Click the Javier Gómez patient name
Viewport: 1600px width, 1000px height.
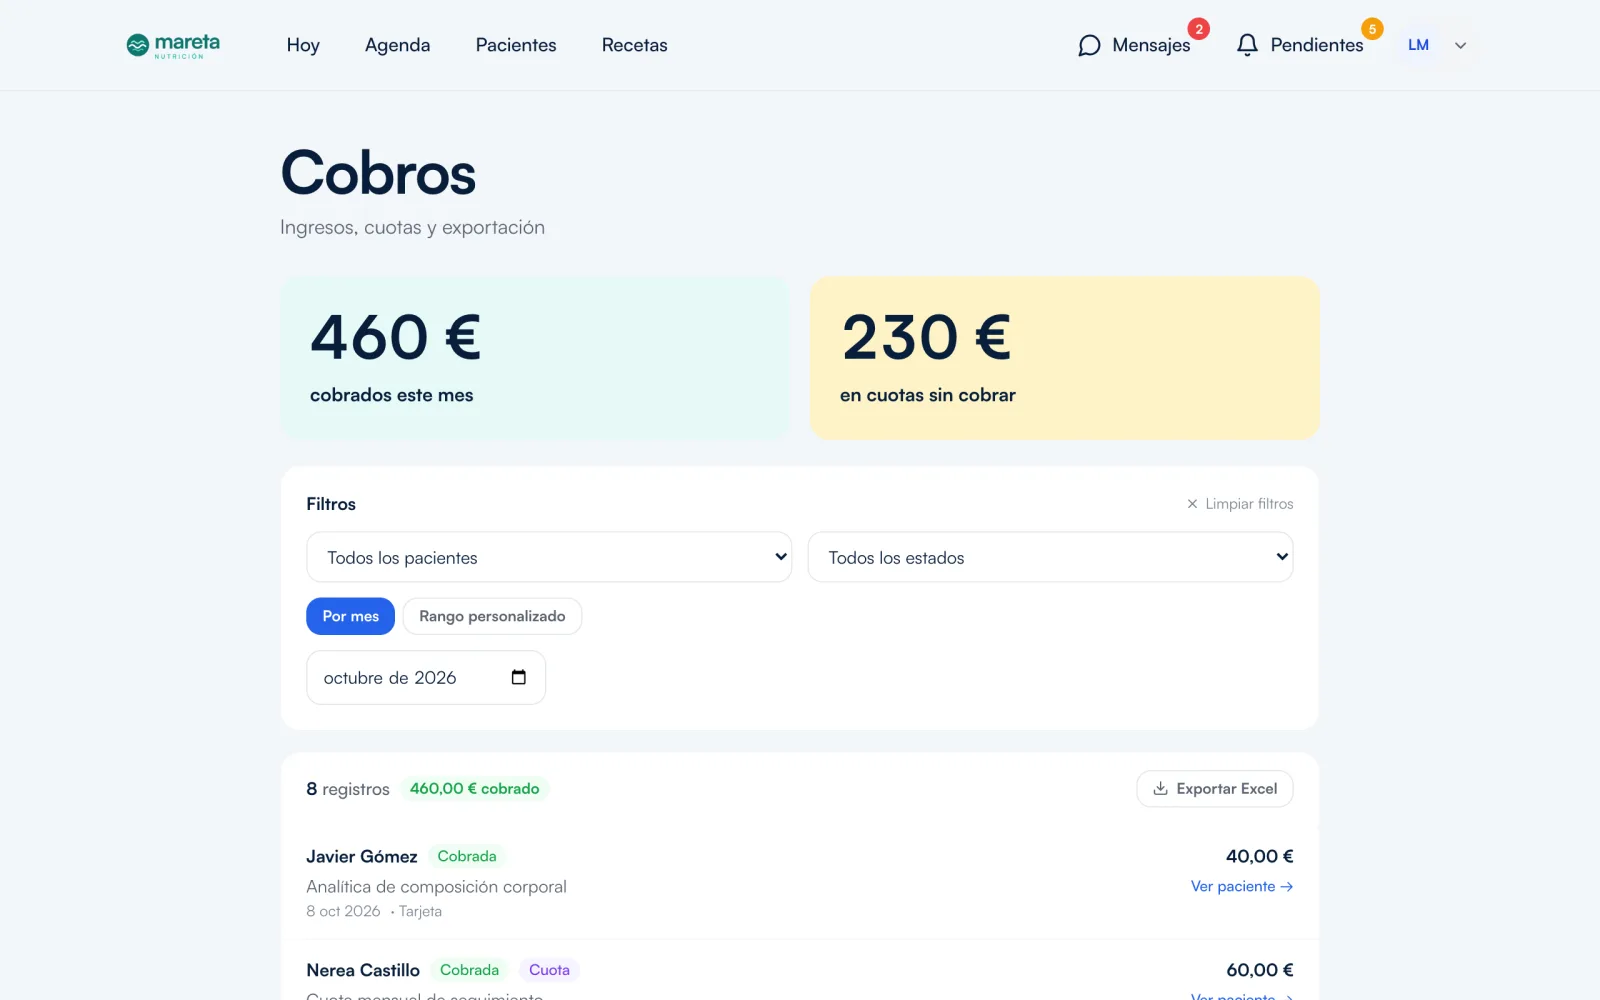362,857
